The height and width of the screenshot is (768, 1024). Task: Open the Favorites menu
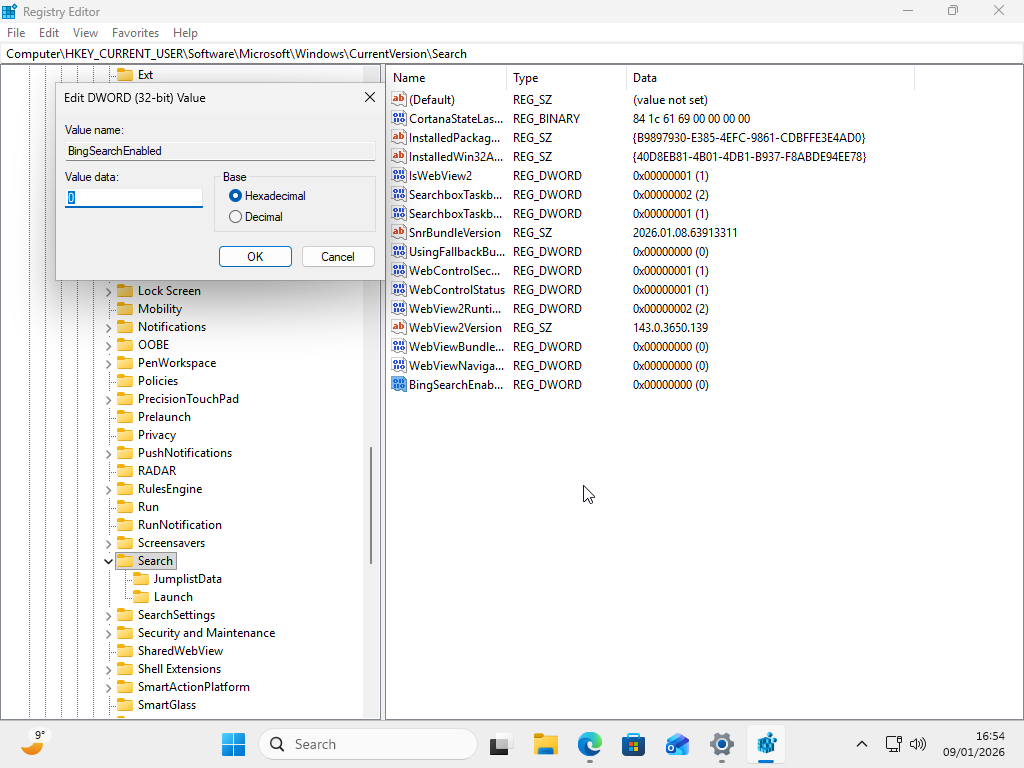tap(135, 32)
